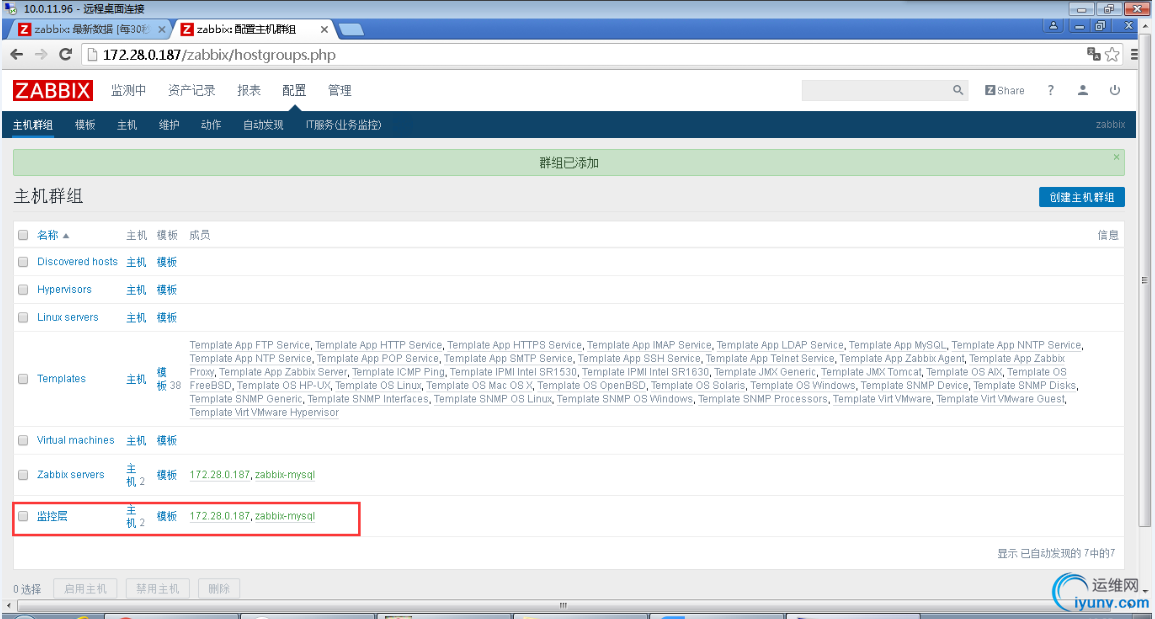Open the Template ICMP Ping link
Image resolution: width=1155 pixels, height=619 pixels.
[400, 372]
